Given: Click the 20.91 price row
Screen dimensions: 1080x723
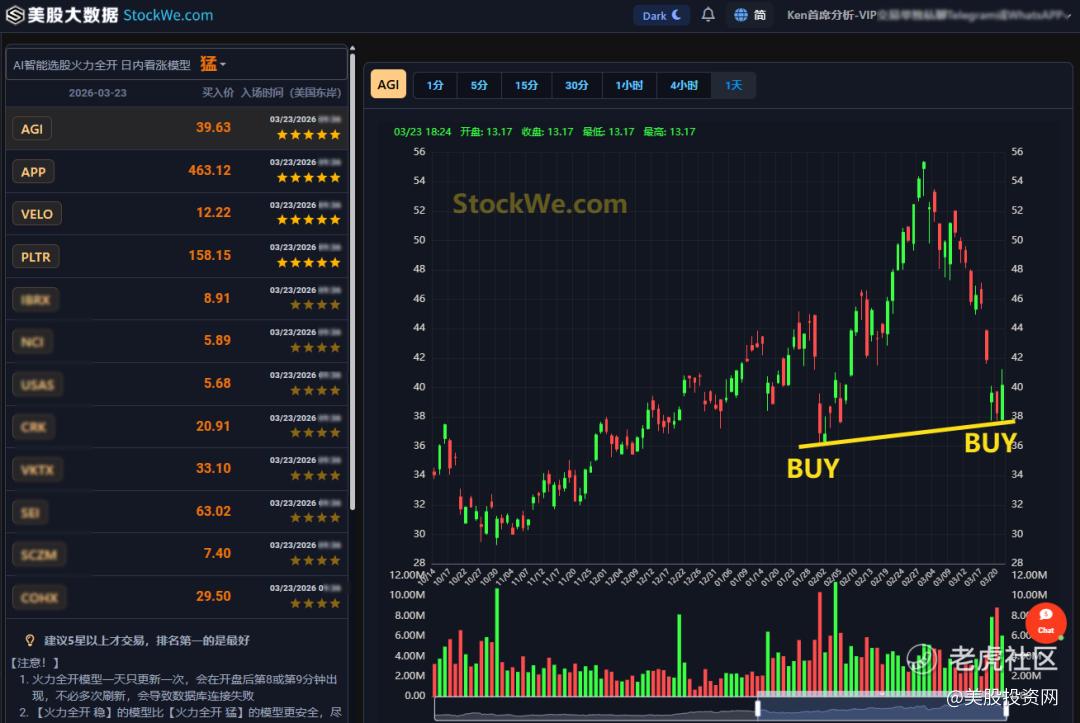Looking at the screenshot, I should [178, 427].
